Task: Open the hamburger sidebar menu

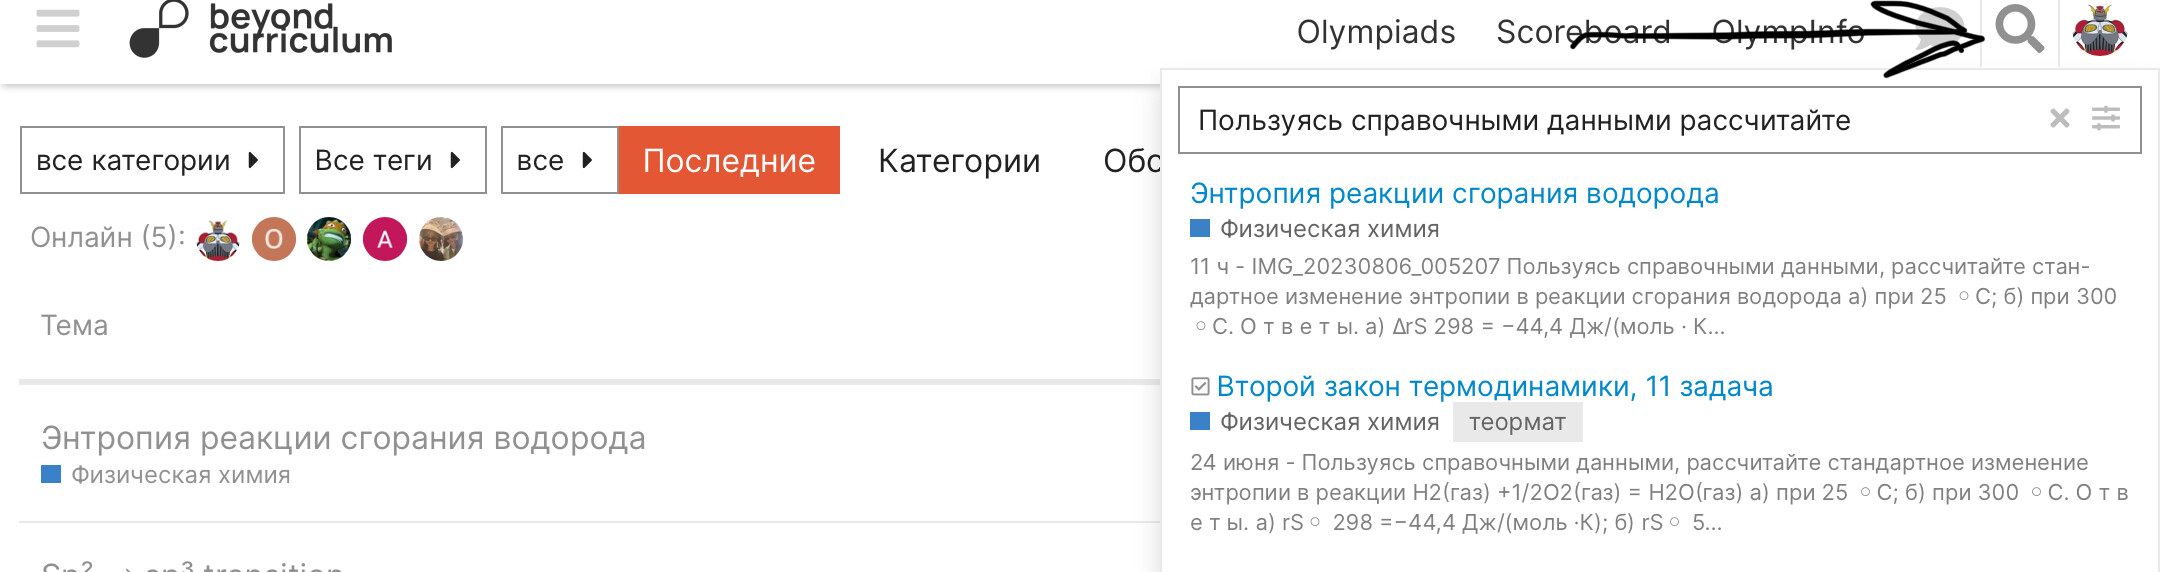Action: (57, 29)
